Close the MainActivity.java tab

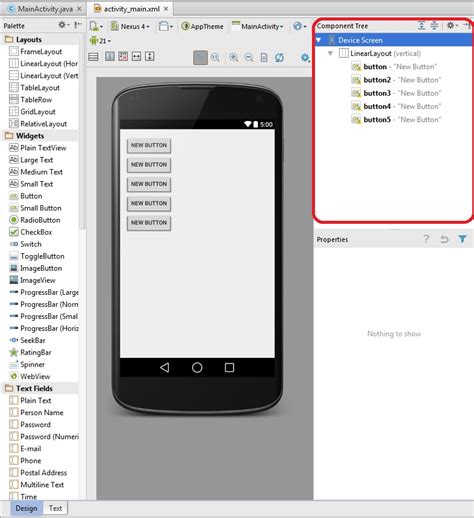coord(79,9)
